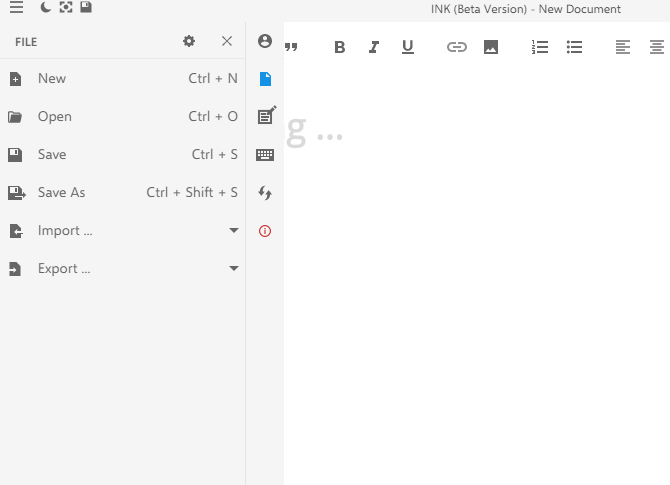The image size is (670, 485).
Task: Click the Save As row icon
Action: 17,193
